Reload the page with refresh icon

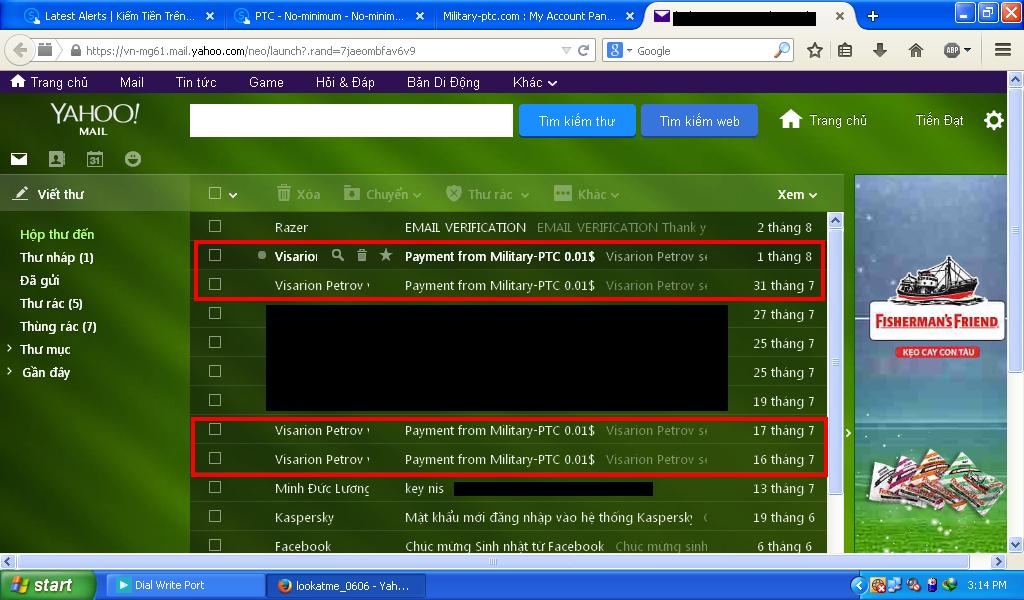point(583,50)
